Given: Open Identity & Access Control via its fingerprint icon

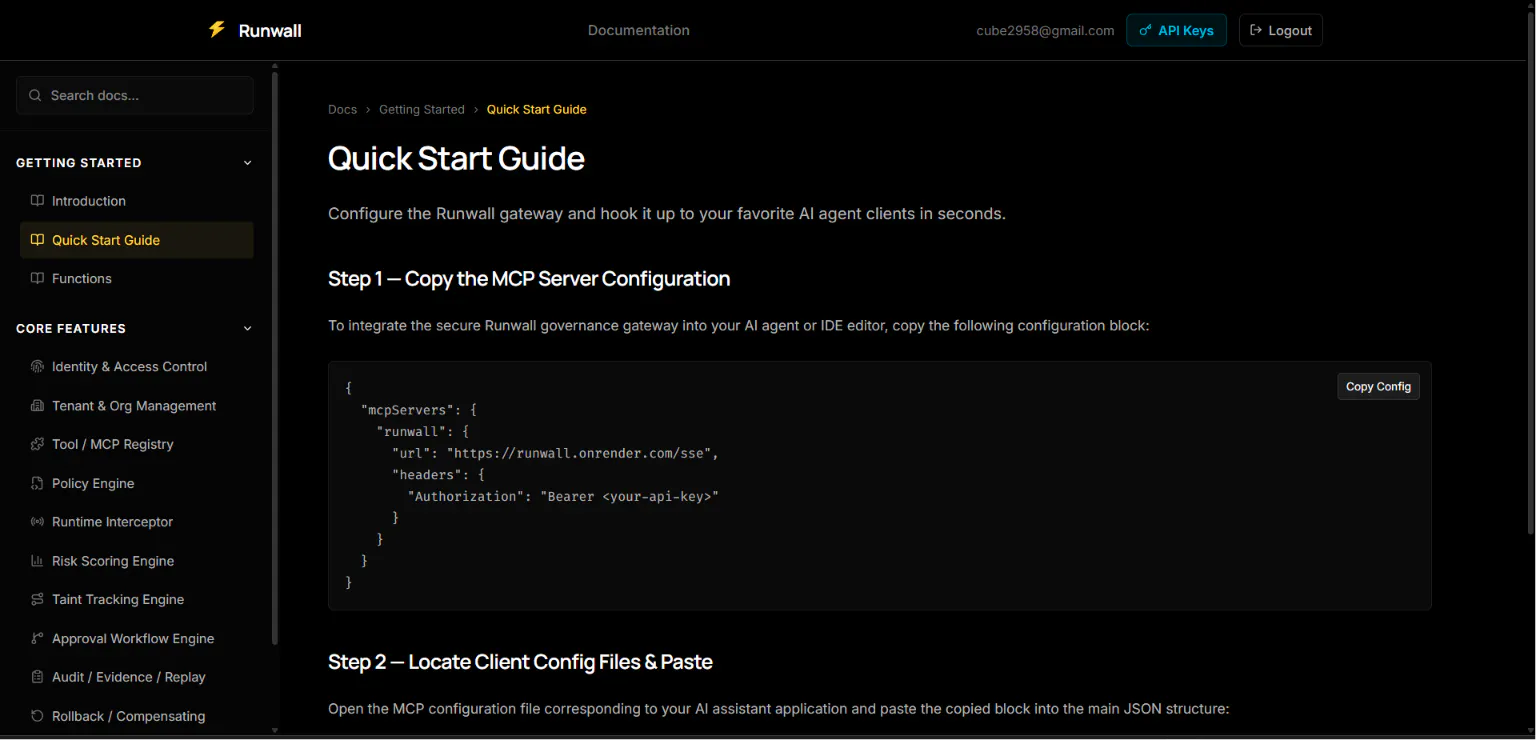Looking at the screenshot, I should pyautogui.click(x=37, y=367).
